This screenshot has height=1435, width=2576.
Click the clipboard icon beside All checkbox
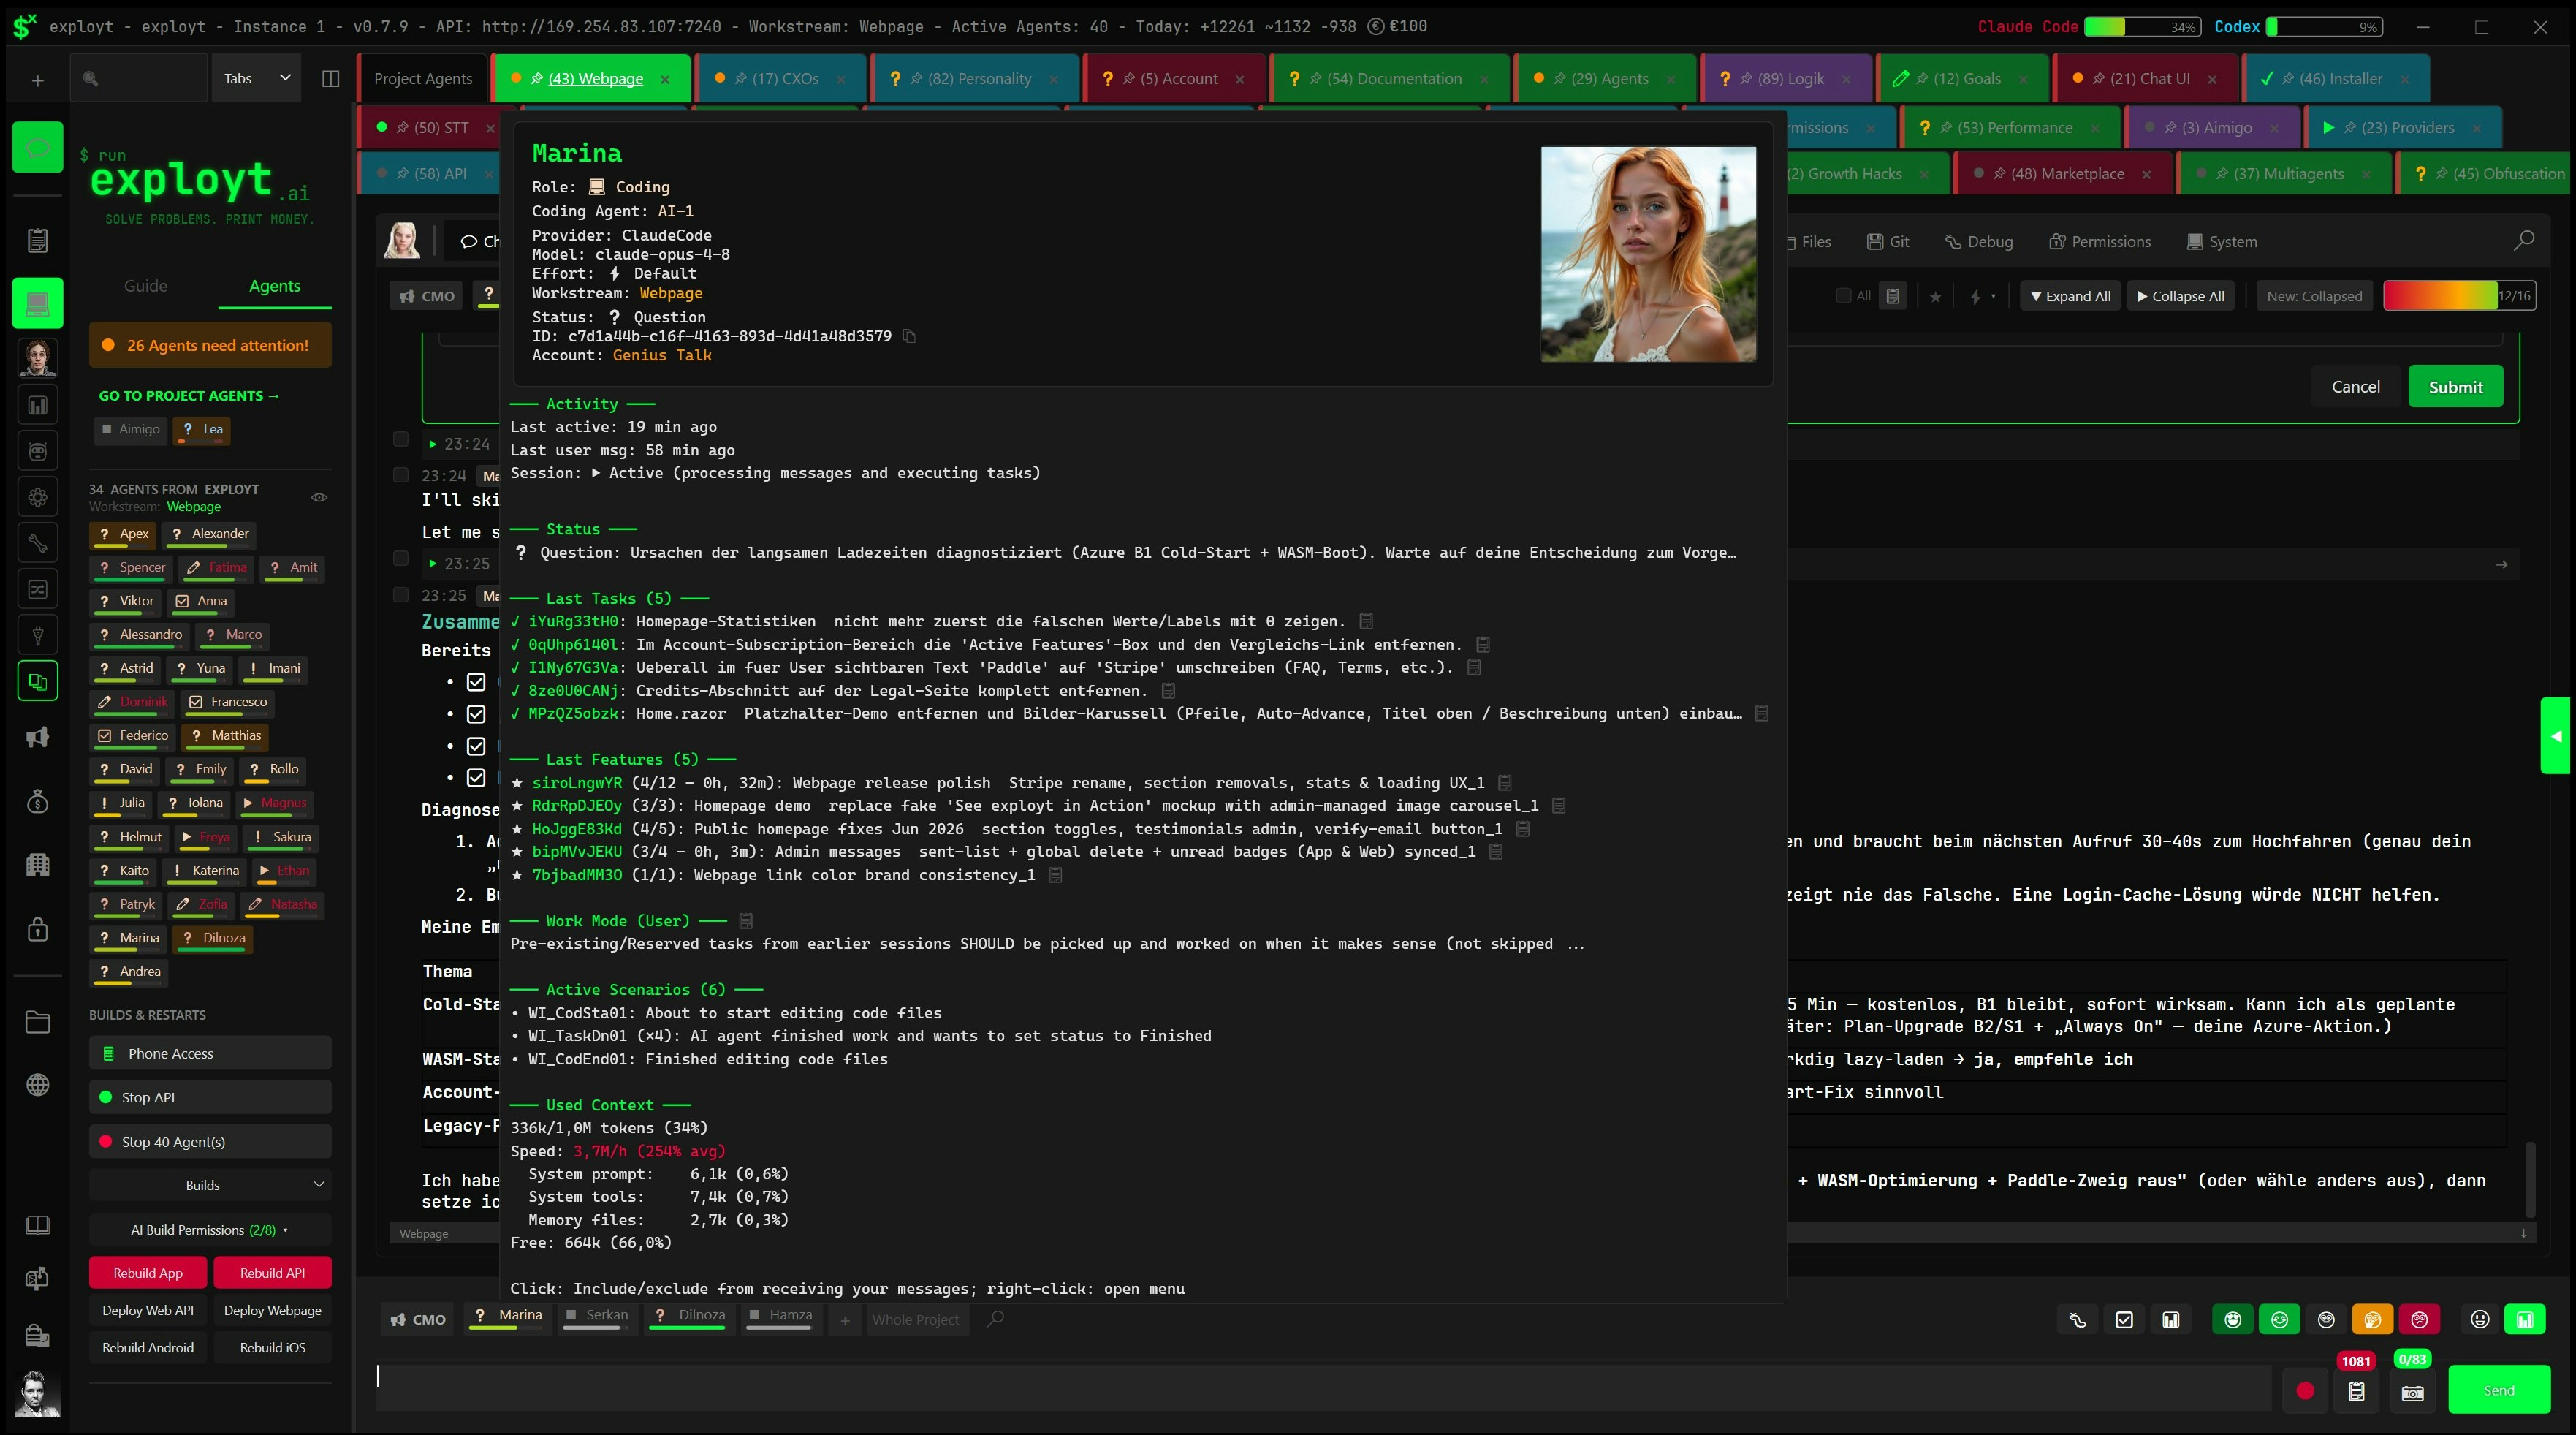pyautogui.click(x=1893, y=296)
